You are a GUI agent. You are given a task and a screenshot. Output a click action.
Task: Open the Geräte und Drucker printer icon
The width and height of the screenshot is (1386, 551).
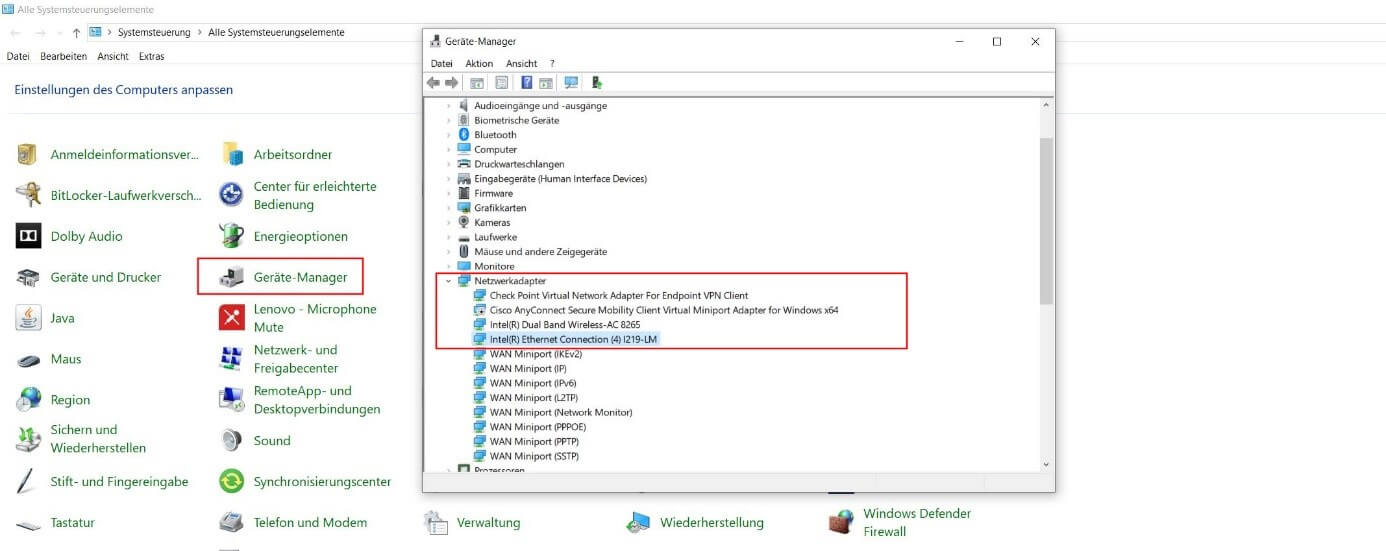(x=28, y=277)
